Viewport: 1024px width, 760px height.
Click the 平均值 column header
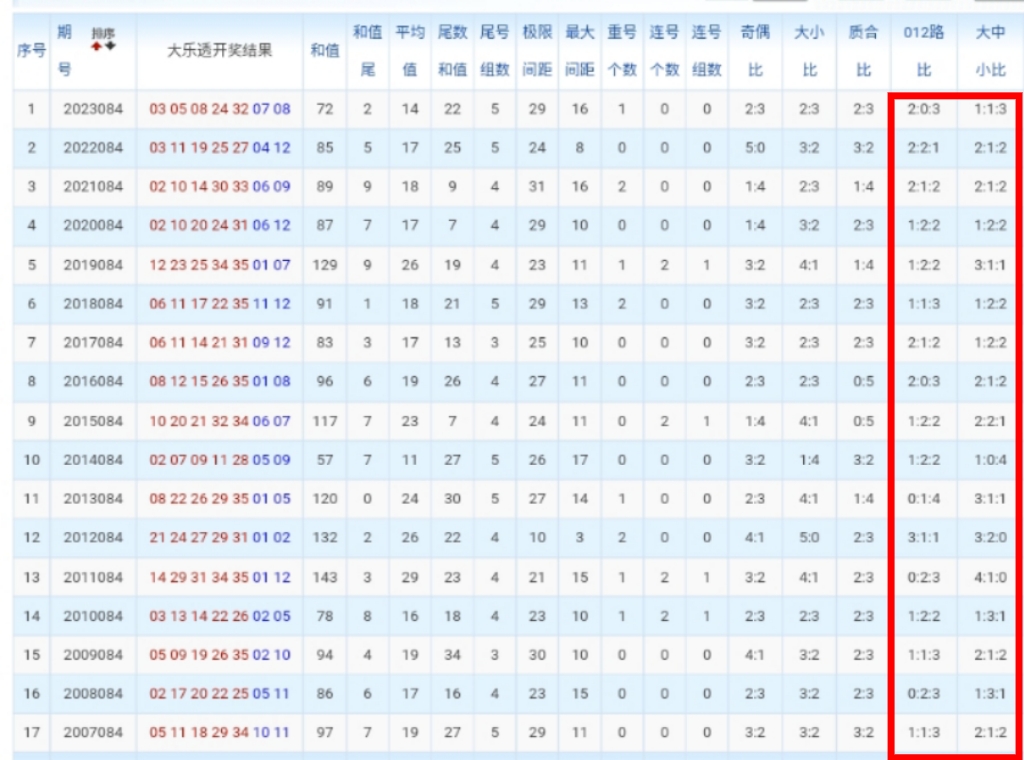[410, 51]
